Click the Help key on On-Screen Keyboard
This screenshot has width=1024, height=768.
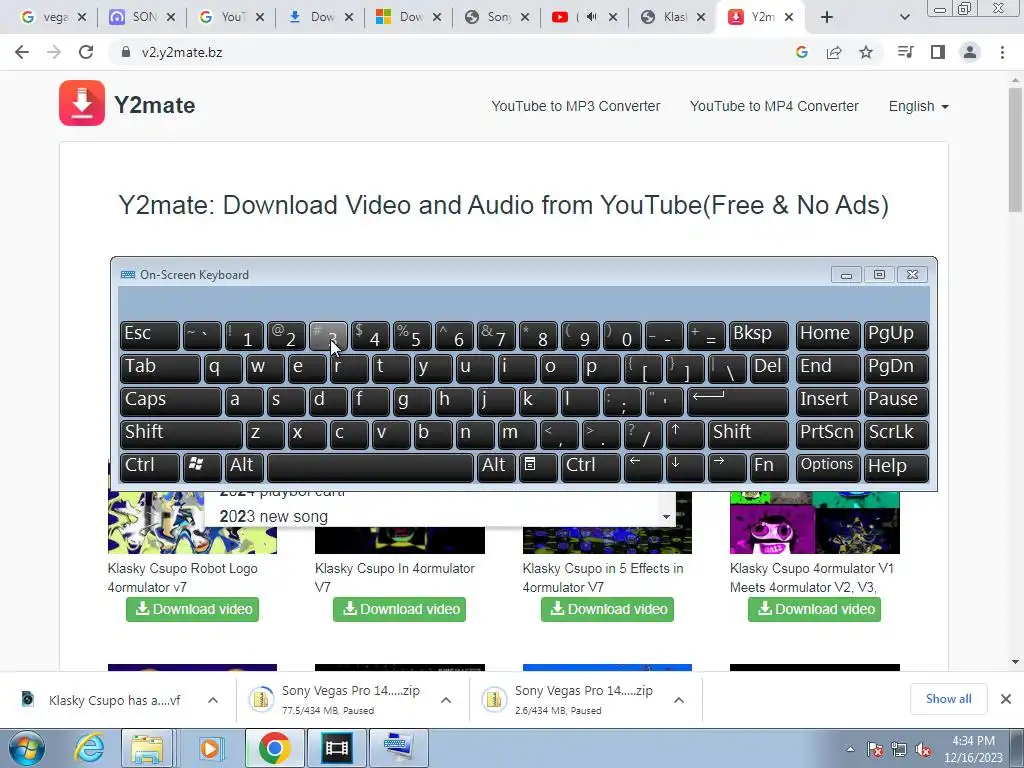[895, 468]
